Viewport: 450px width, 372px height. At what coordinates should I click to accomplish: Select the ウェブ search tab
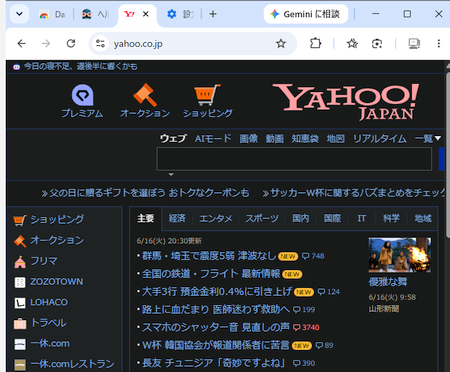click(173, 138)
